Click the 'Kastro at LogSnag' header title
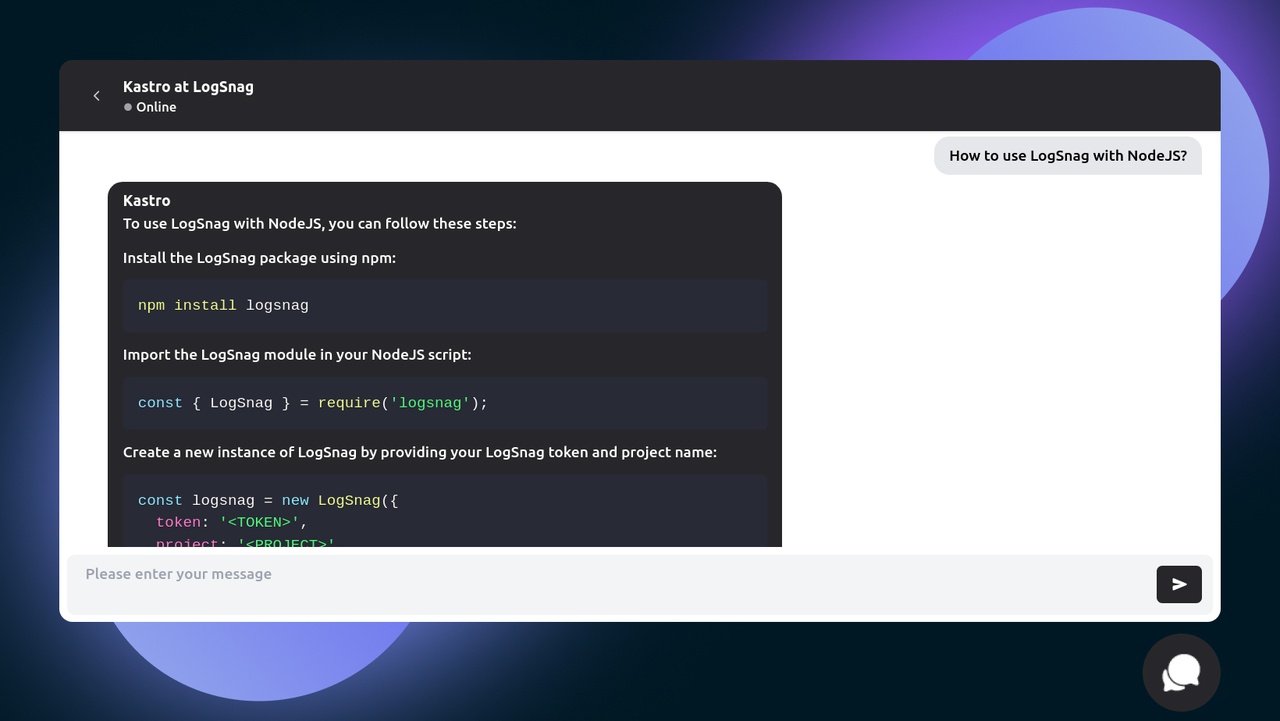The image size is (1280, 721). tap(188, 87)
